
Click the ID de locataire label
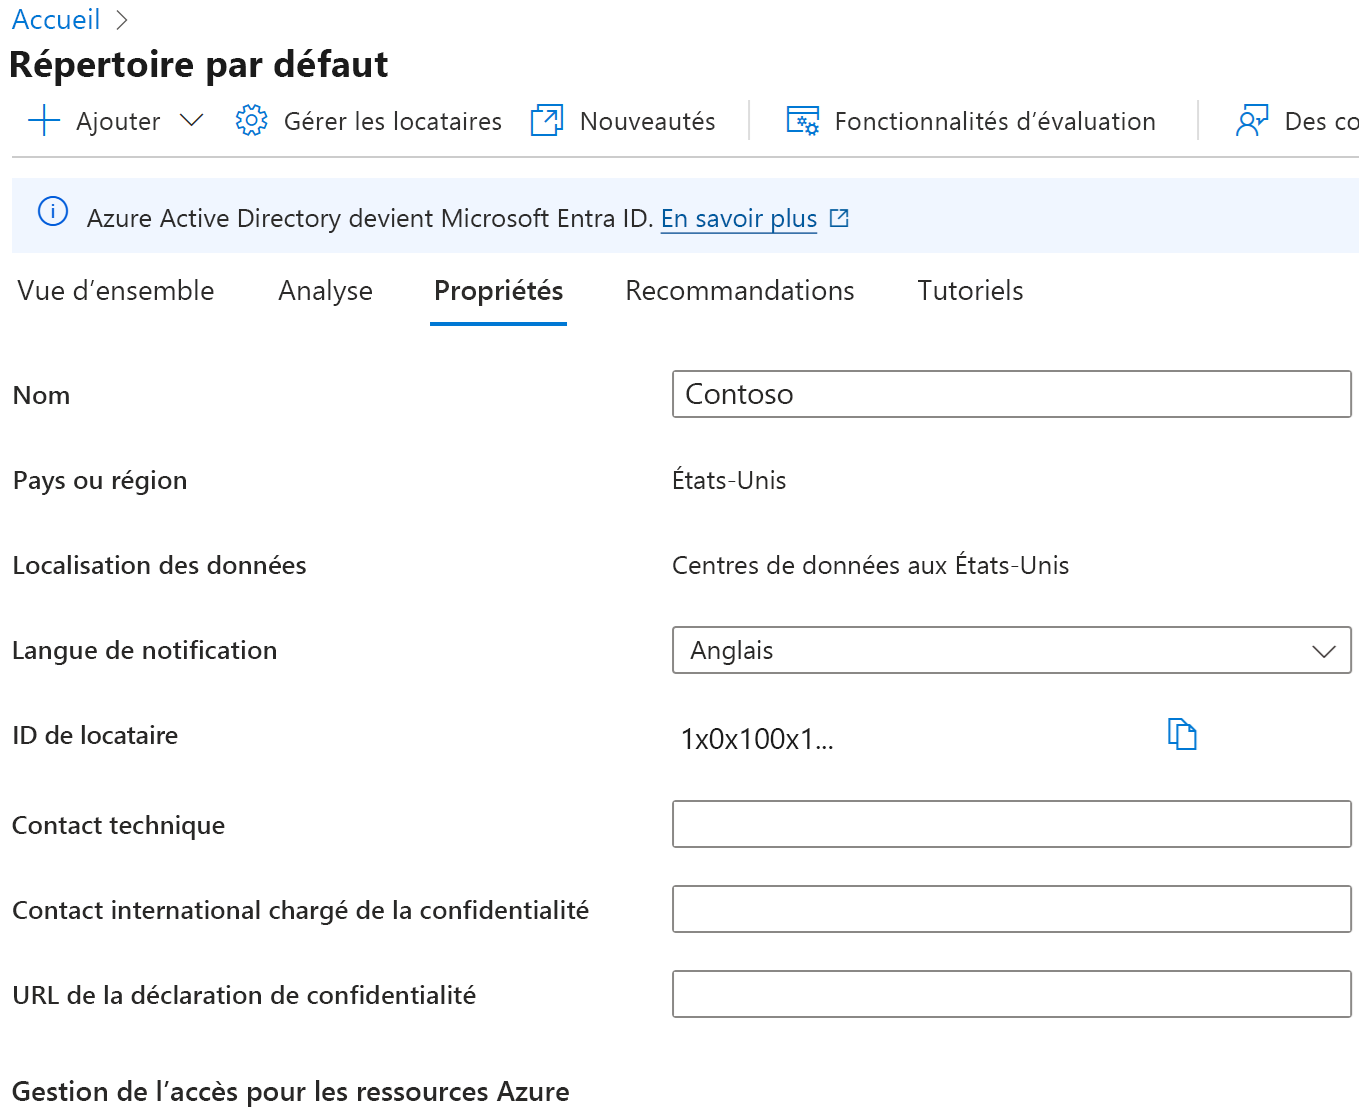click(95, 735)
